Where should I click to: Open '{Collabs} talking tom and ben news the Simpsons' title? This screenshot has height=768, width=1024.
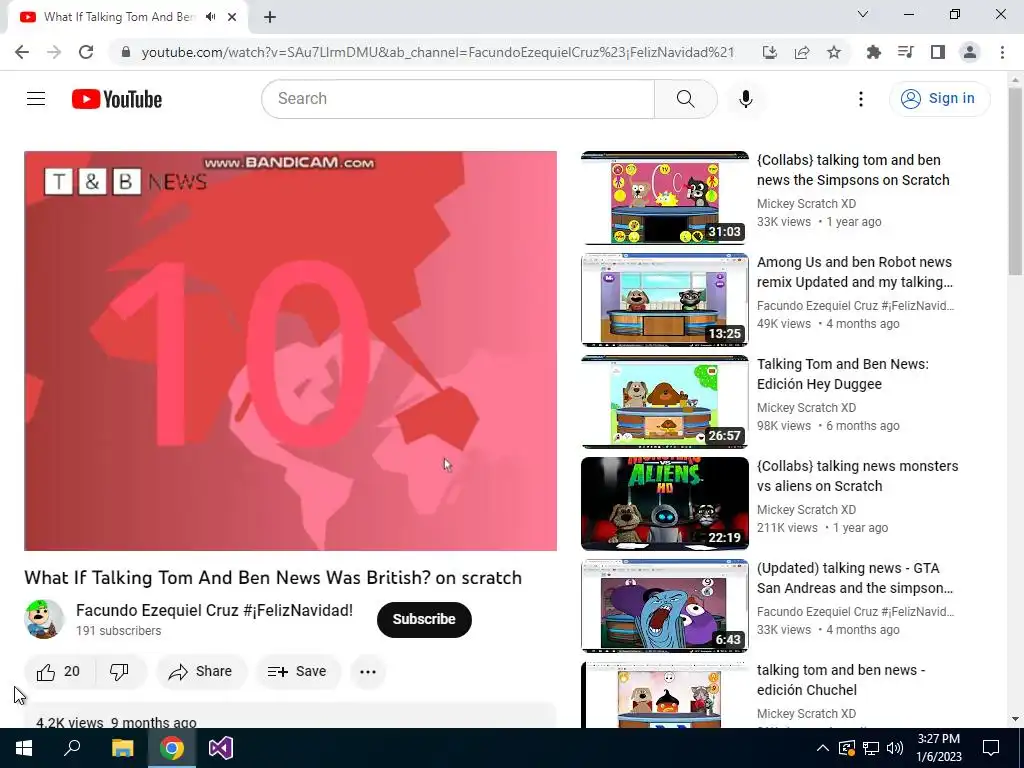coord(853,170)
